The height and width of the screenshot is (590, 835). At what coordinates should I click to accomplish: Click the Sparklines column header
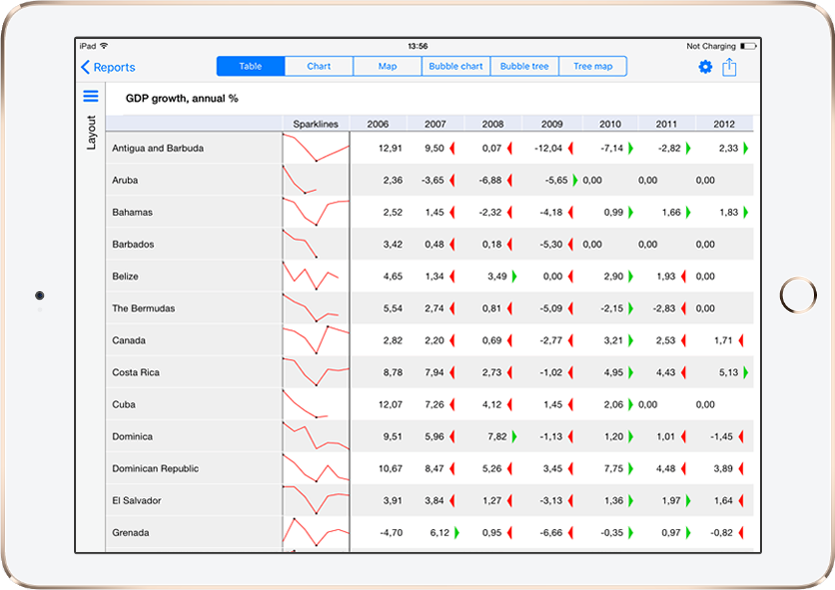(x=316, y=124)
